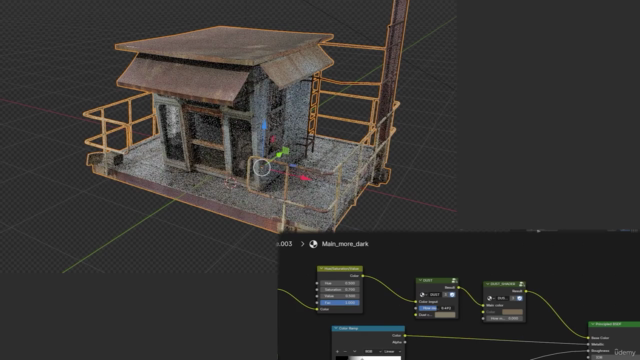Click the node group icon on DUST_SHADER header
640x360 pixels.
tap(521, 284)
